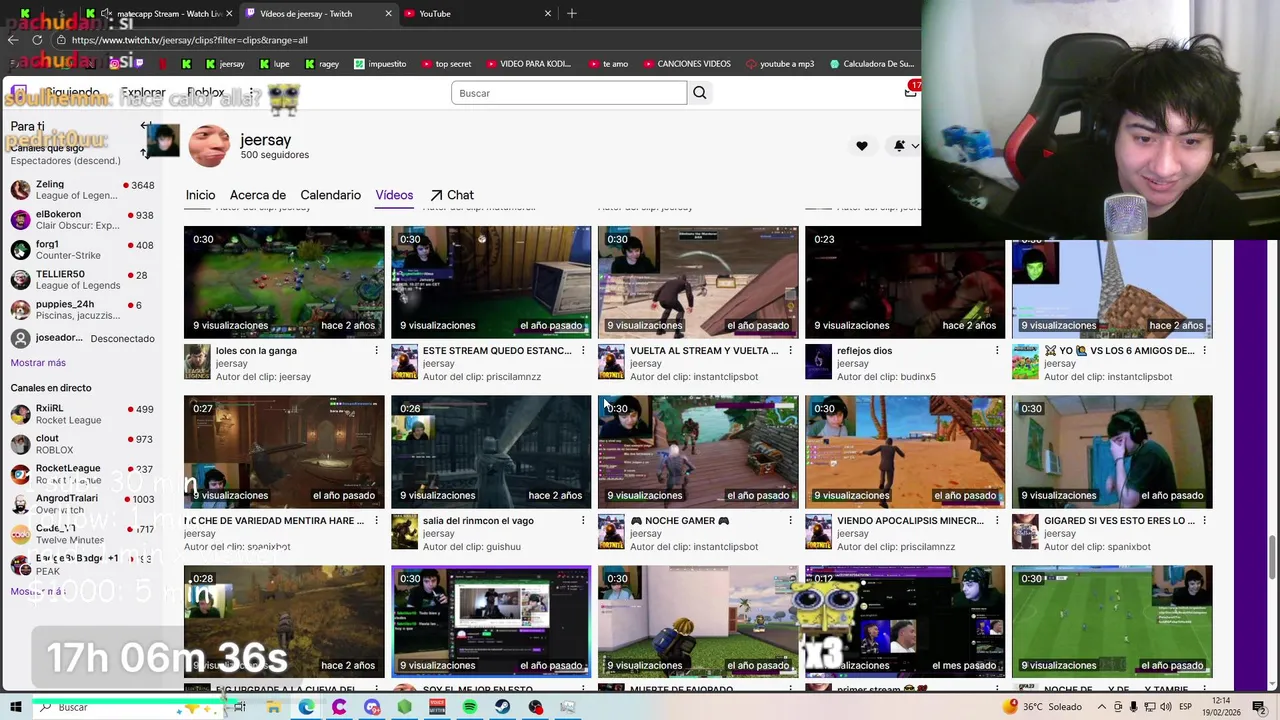Screen dimensions: 1280x720
Task: Open options menu for 'VIENDO APOCALIPSIS MINECR...' clip
Action: point(997,521)
